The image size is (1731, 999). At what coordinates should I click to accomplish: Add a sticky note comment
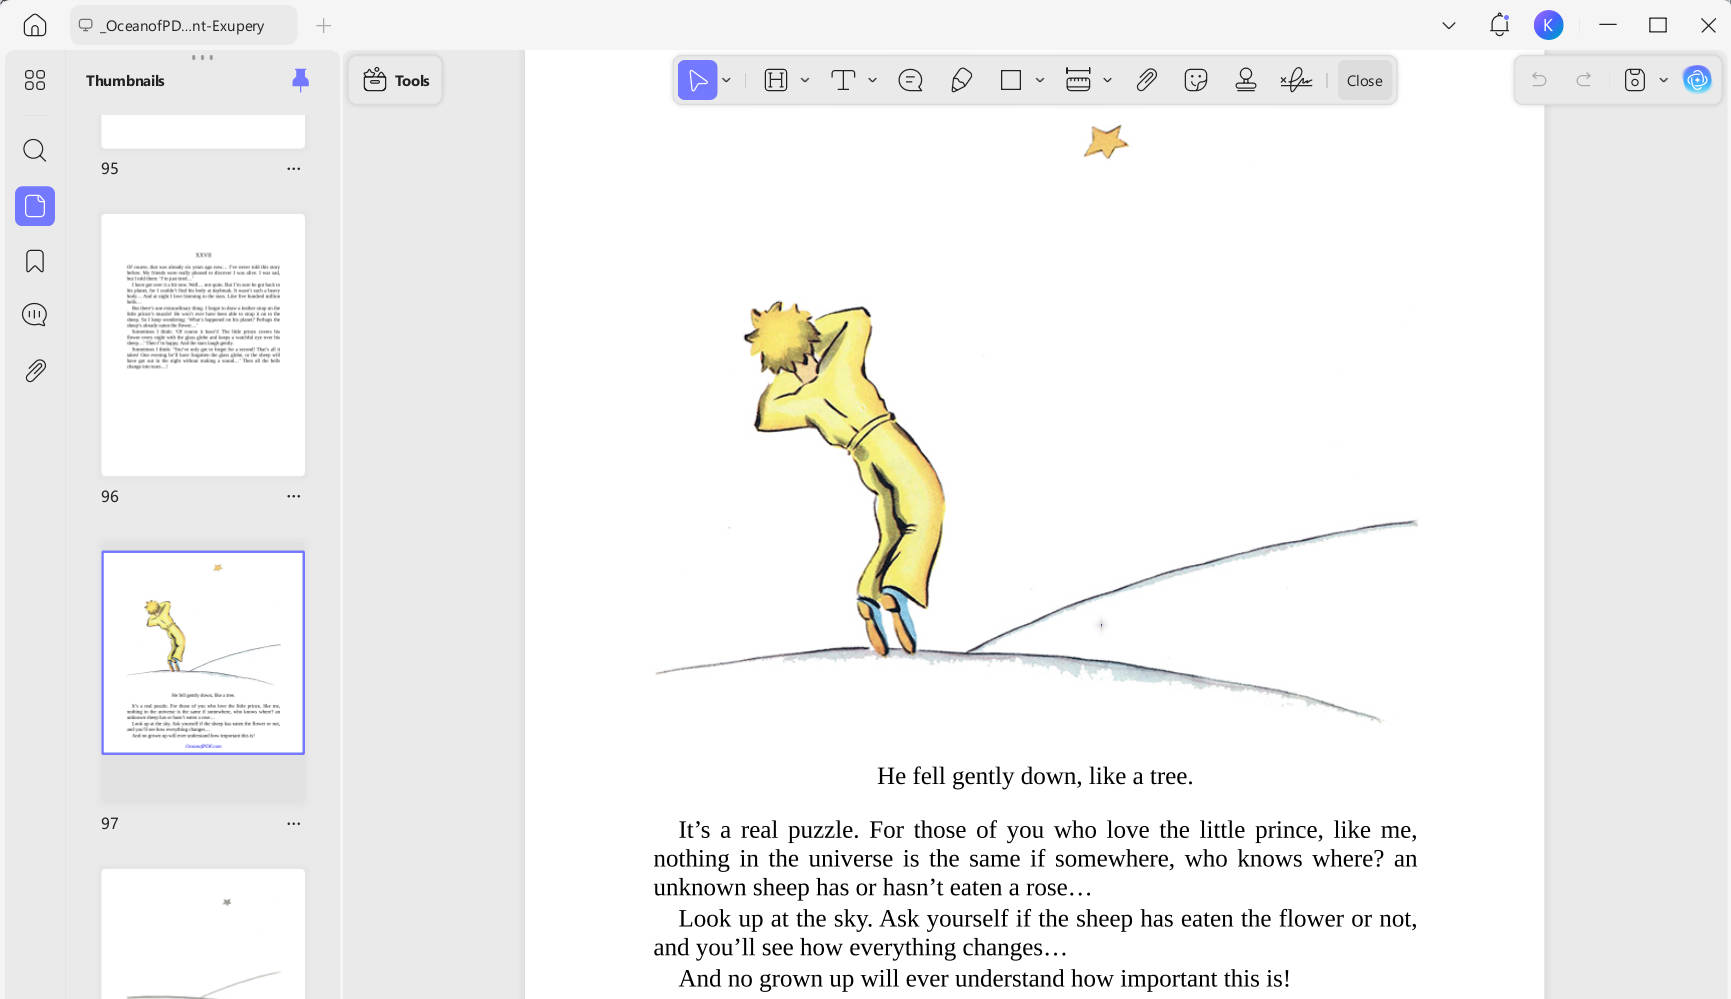tap(910, 80)
